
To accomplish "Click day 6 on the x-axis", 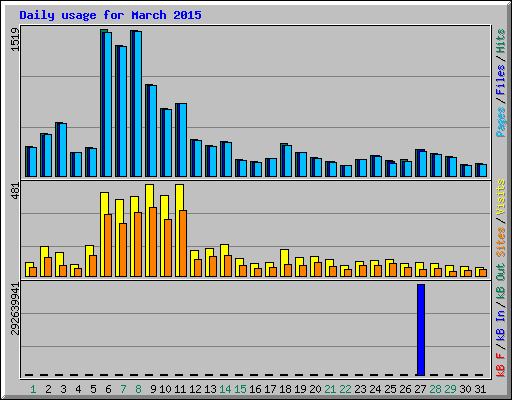I will tap(108, 389).
